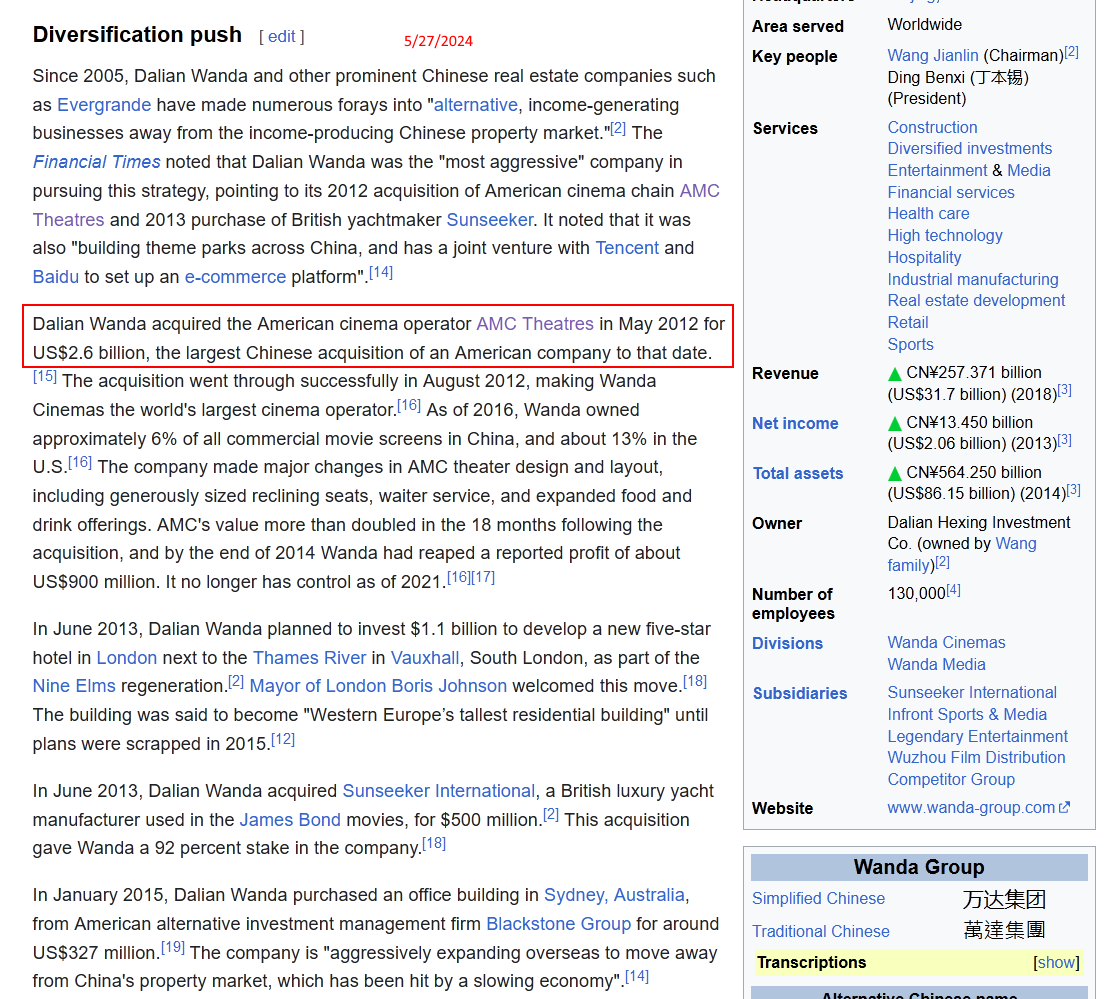This screenshot has width=1104, height=999.
Task: Open Sunseeker International in the Subsidiaries list
Action: point(972,693)
